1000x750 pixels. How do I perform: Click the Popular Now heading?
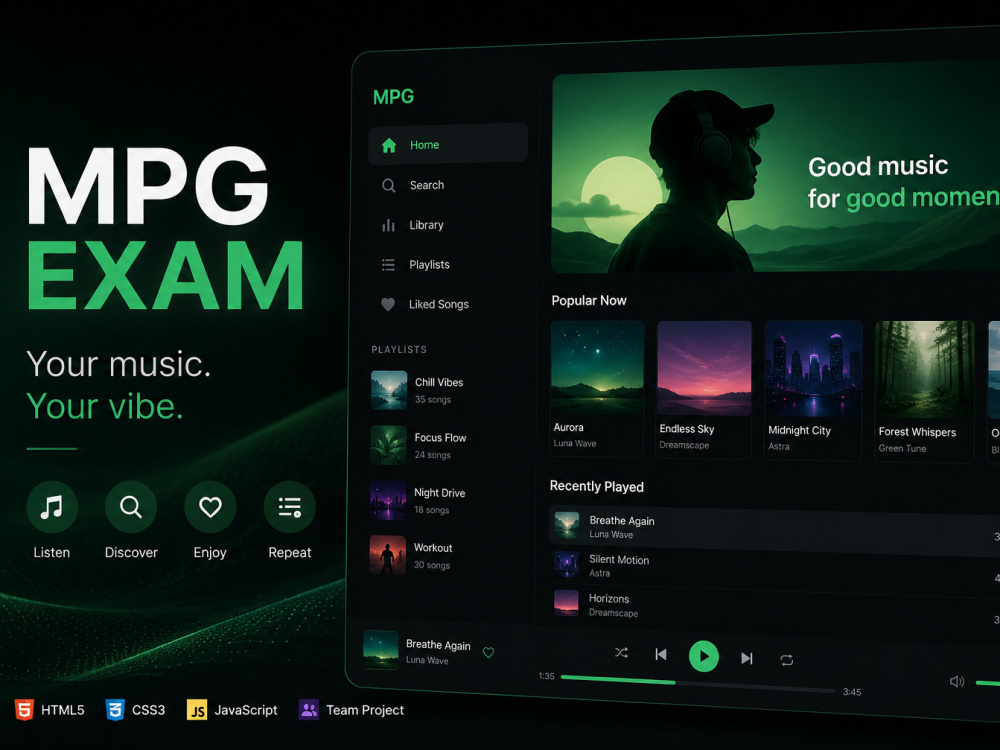point(589,300)
